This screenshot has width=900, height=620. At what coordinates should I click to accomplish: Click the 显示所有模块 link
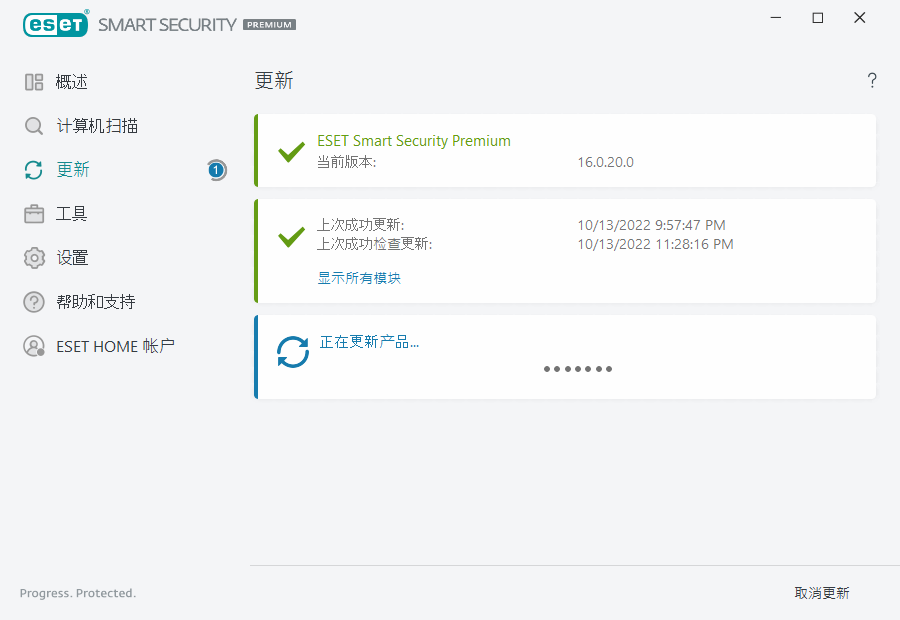click(x=359, y=278)
